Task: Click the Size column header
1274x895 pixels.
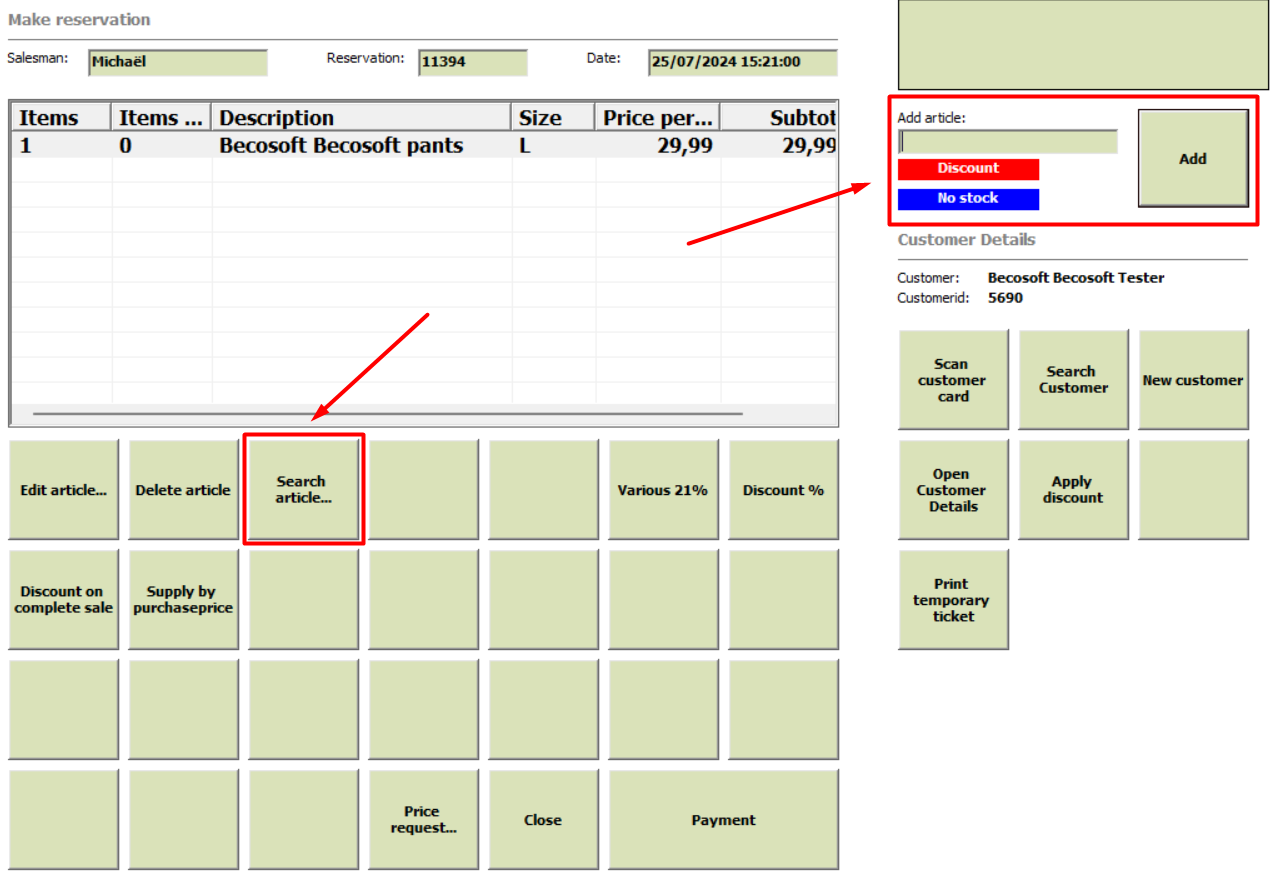Action: [x=554, y=118]
